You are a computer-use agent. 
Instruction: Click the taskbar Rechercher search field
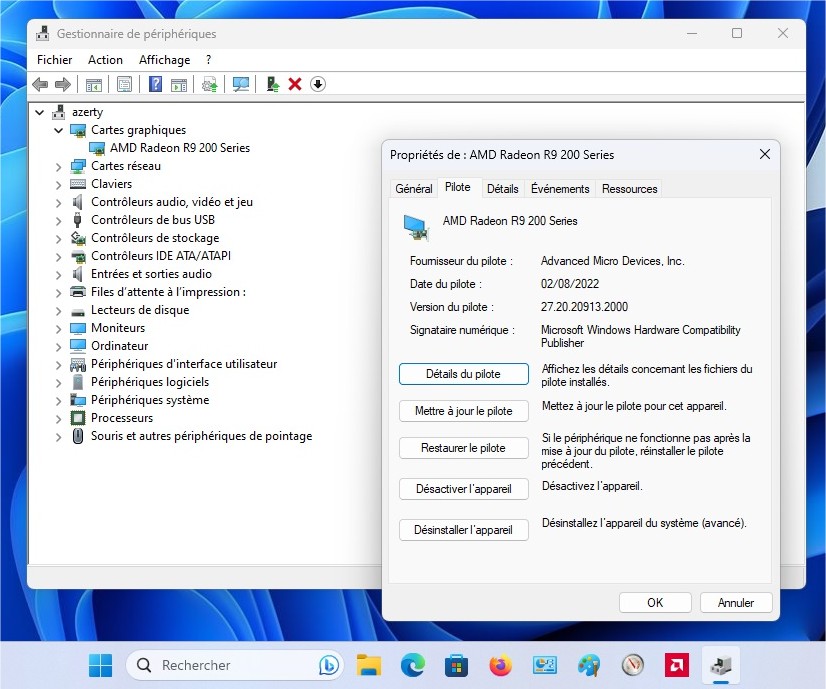point(235,665)
